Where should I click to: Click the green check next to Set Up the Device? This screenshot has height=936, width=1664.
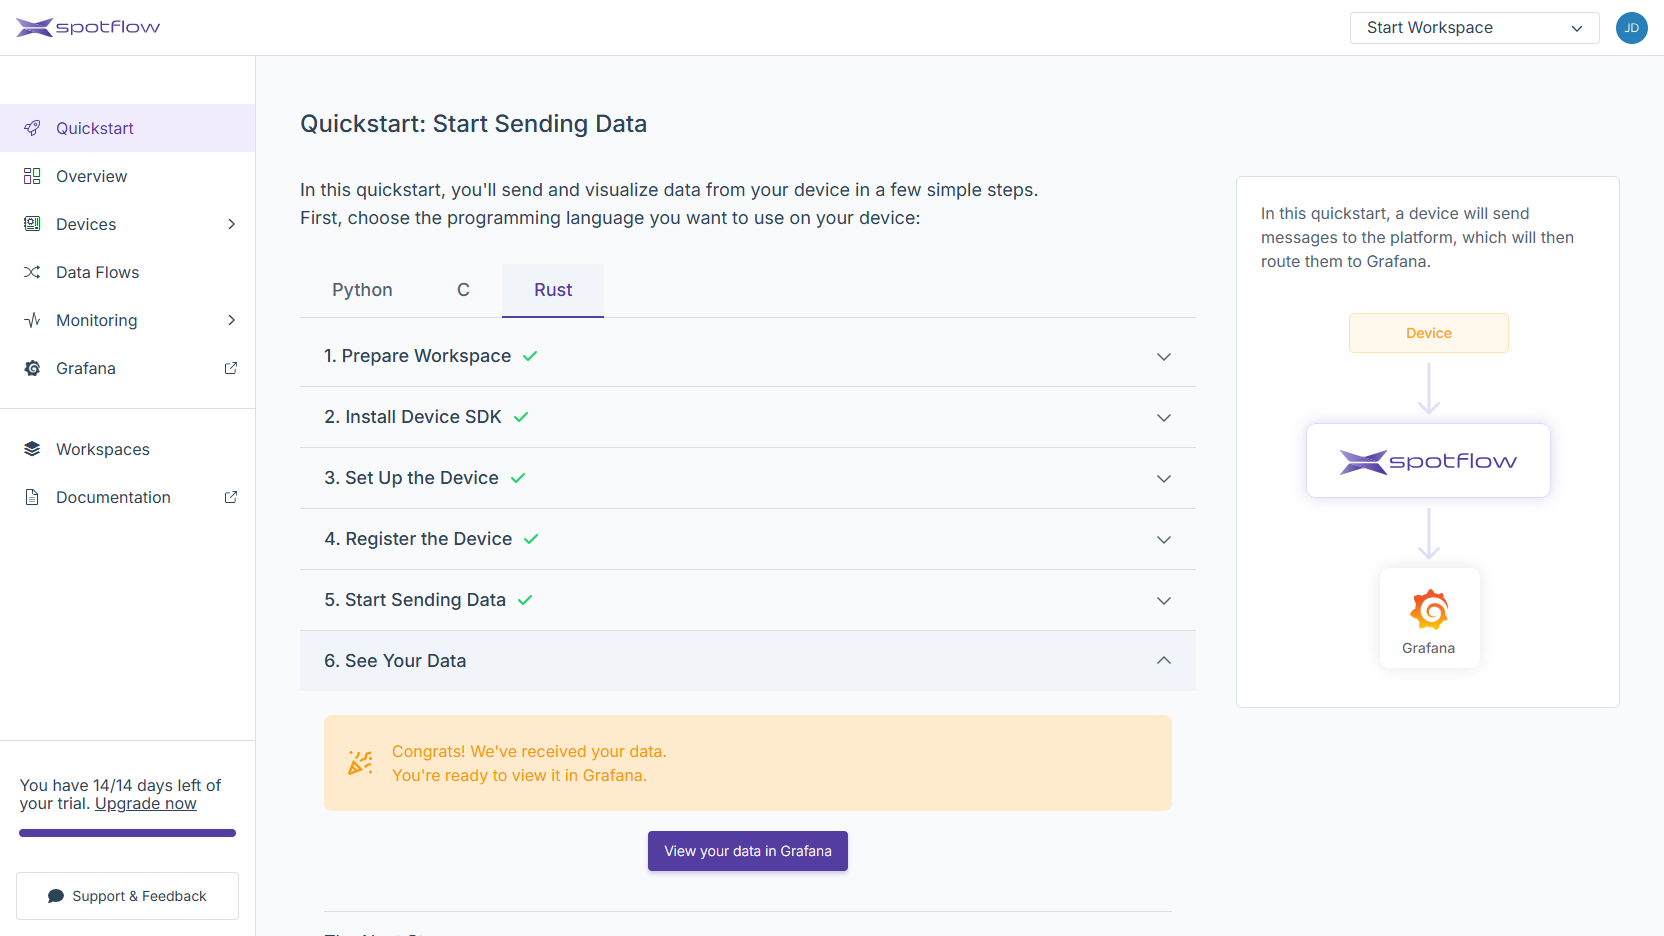(518, 478)
